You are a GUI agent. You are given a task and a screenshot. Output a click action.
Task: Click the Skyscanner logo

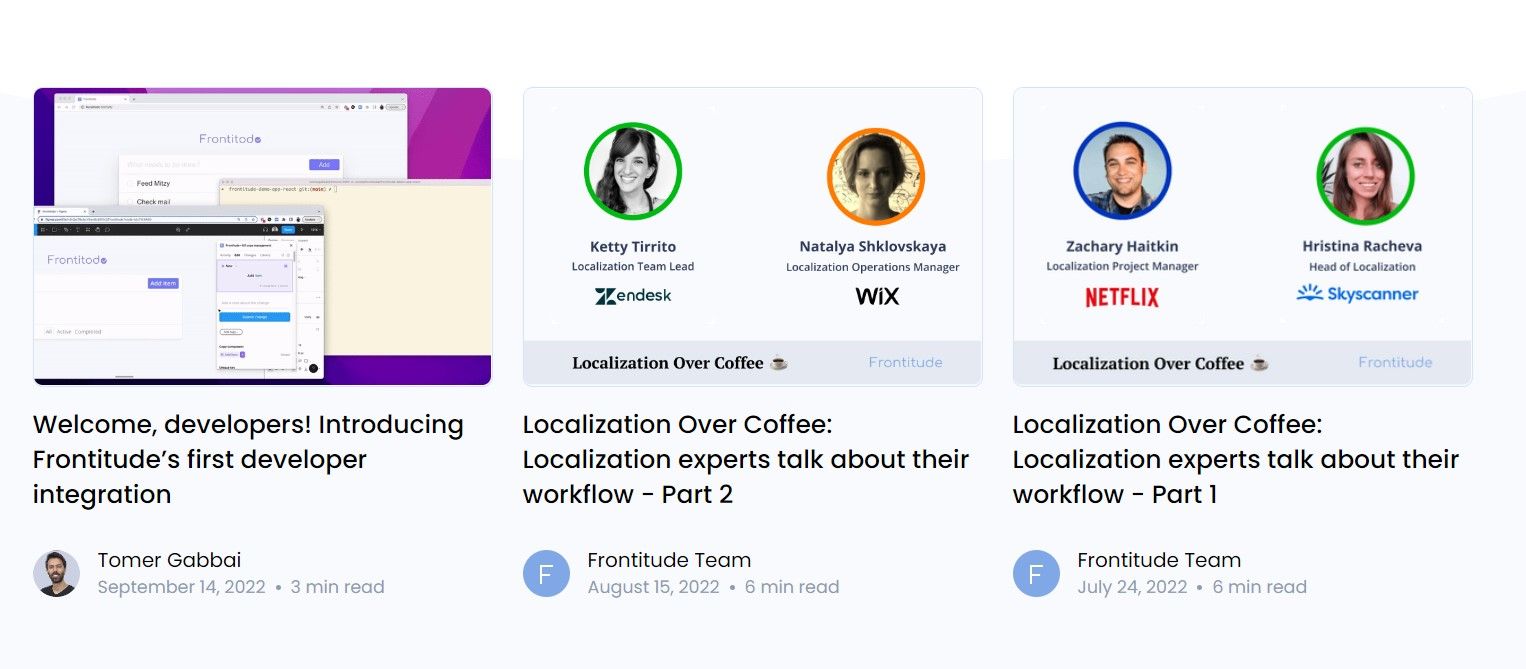tap(1357, 293)
